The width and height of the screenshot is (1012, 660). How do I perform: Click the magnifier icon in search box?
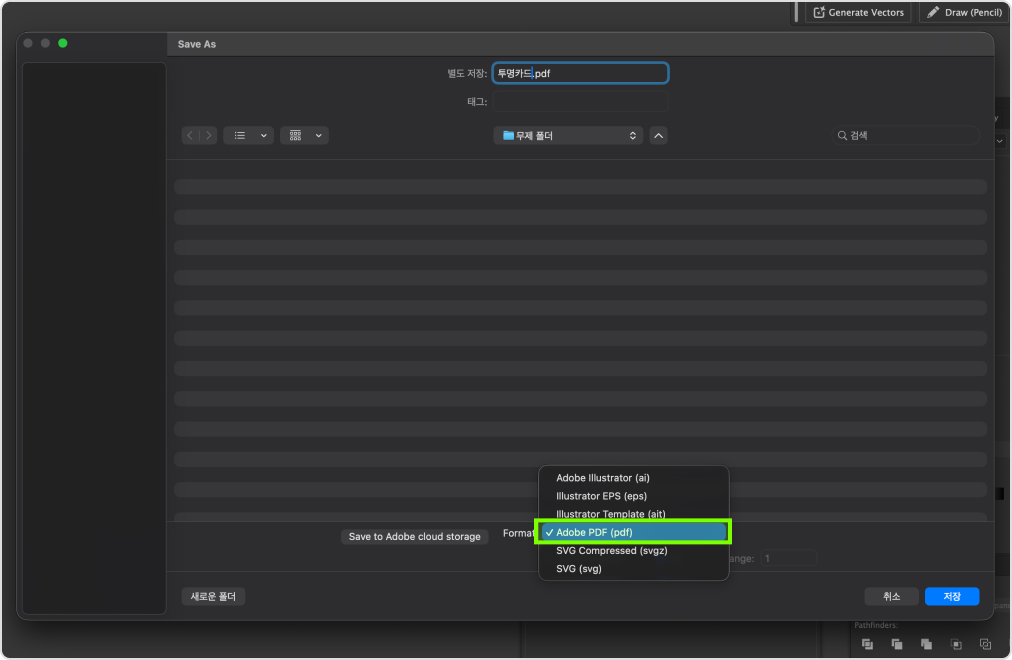pos(843,135)
